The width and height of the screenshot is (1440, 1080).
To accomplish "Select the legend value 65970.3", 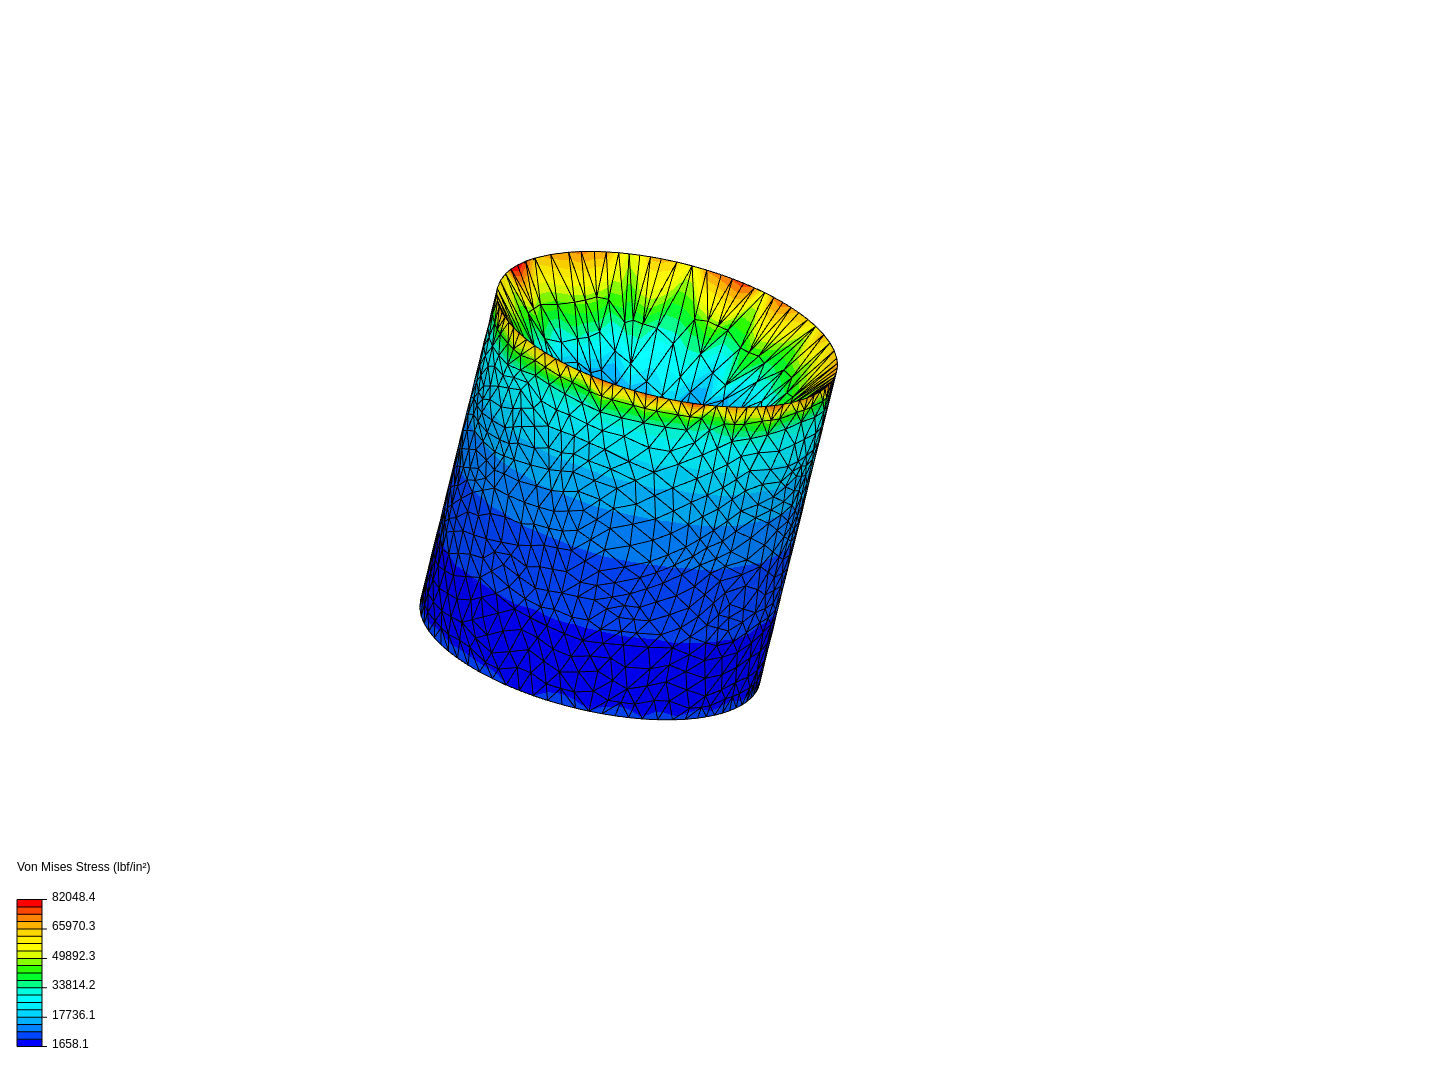I will pos(73,926).
